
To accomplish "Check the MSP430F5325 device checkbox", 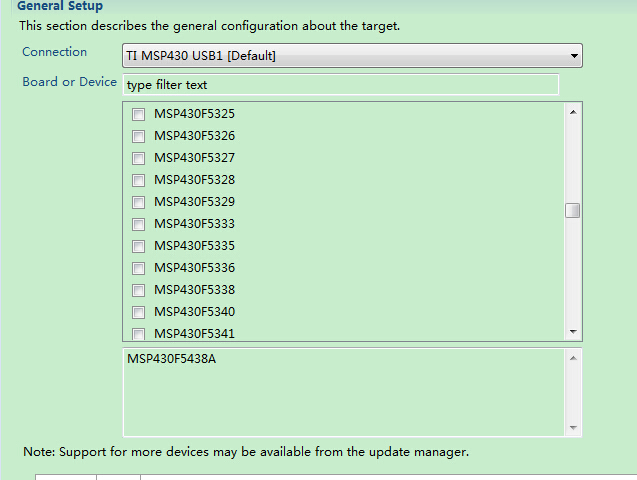I will pyautogui.click(x=138, y=114).
